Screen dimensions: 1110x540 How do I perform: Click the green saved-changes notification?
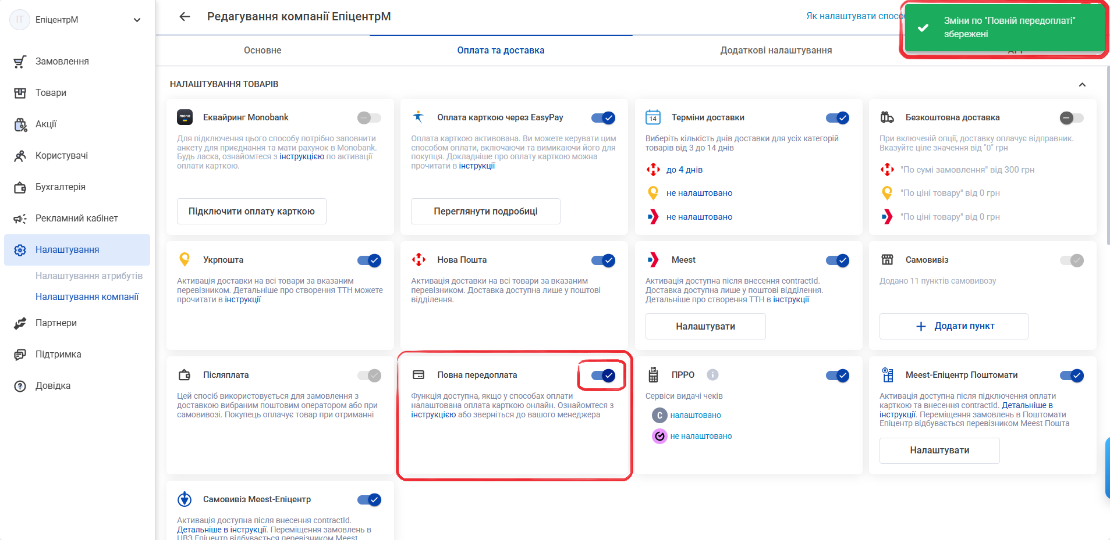coord(1003,28)
